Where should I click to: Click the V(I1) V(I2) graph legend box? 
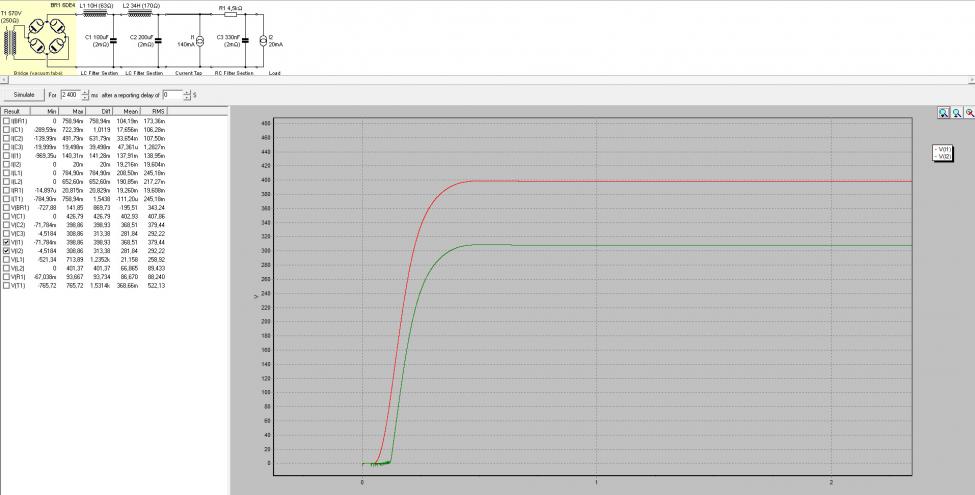[x=943, y=153]
